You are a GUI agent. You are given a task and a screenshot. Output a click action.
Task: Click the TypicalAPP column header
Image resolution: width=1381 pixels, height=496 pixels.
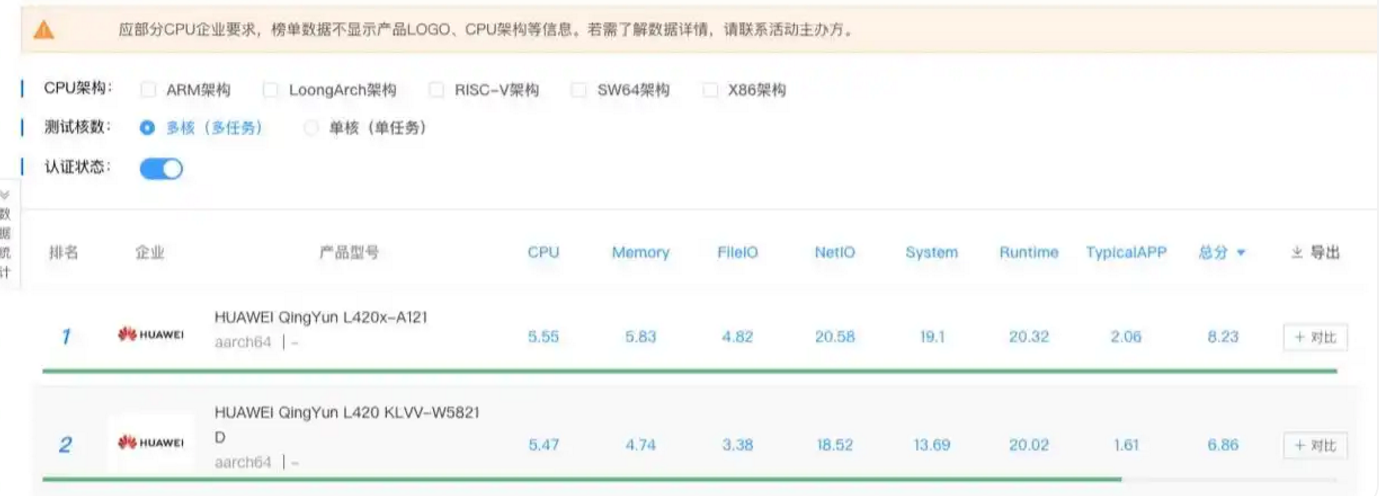(x=1126, y=253)
